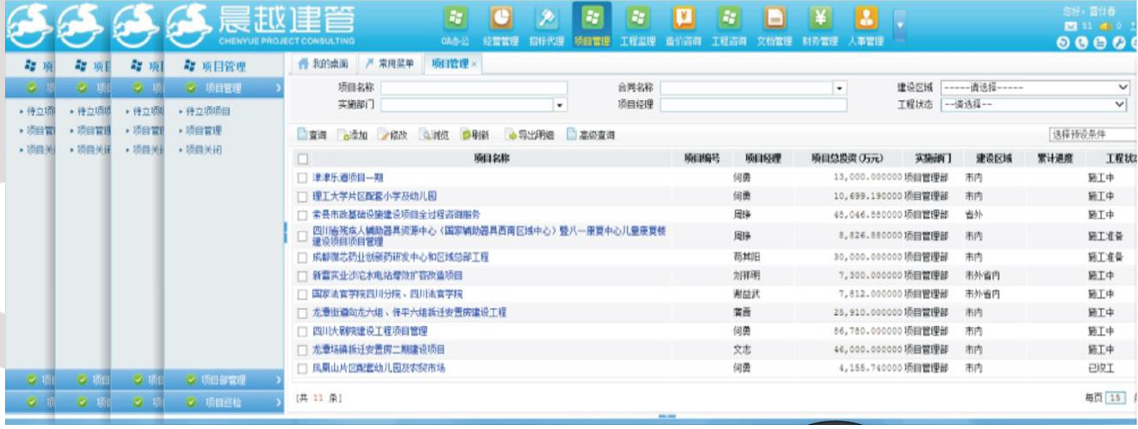Open the 人事管理 module icon
Viewport: 1138px width, 429px height.
pyautogui.click(x=865, y=19)
